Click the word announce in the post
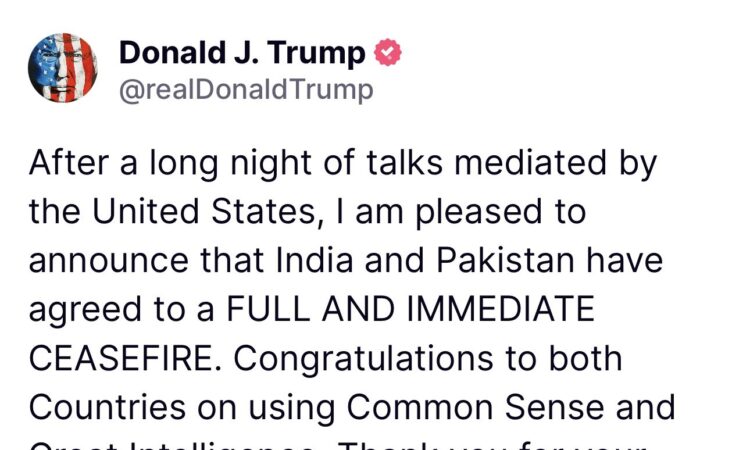This screenshot has height=450, width=750. tap(109, 260)
